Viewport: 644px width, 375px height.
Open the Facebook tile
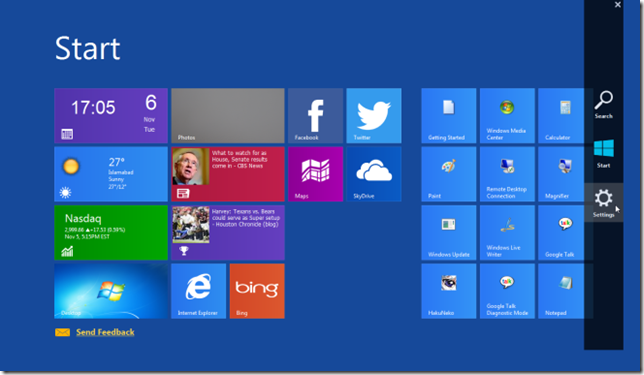[x=315, y=116]
